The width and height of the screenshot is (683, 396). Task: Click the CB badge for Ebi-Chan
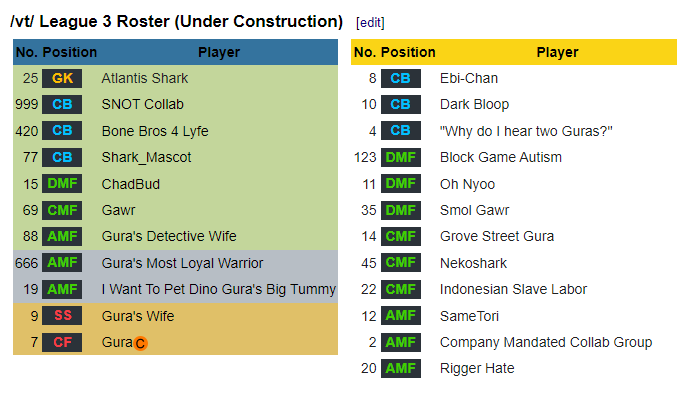401,78
